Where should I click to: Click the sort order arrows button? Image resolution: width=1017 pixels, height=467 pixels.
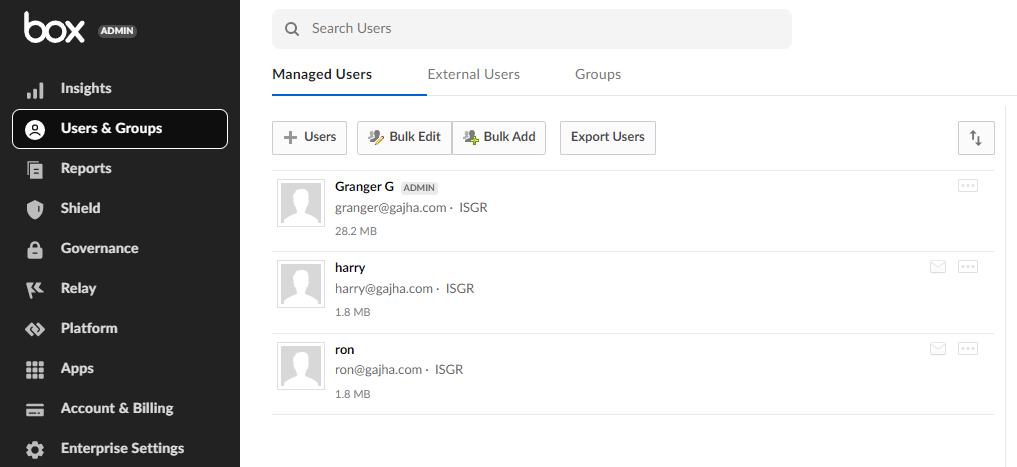click(976, 138)
